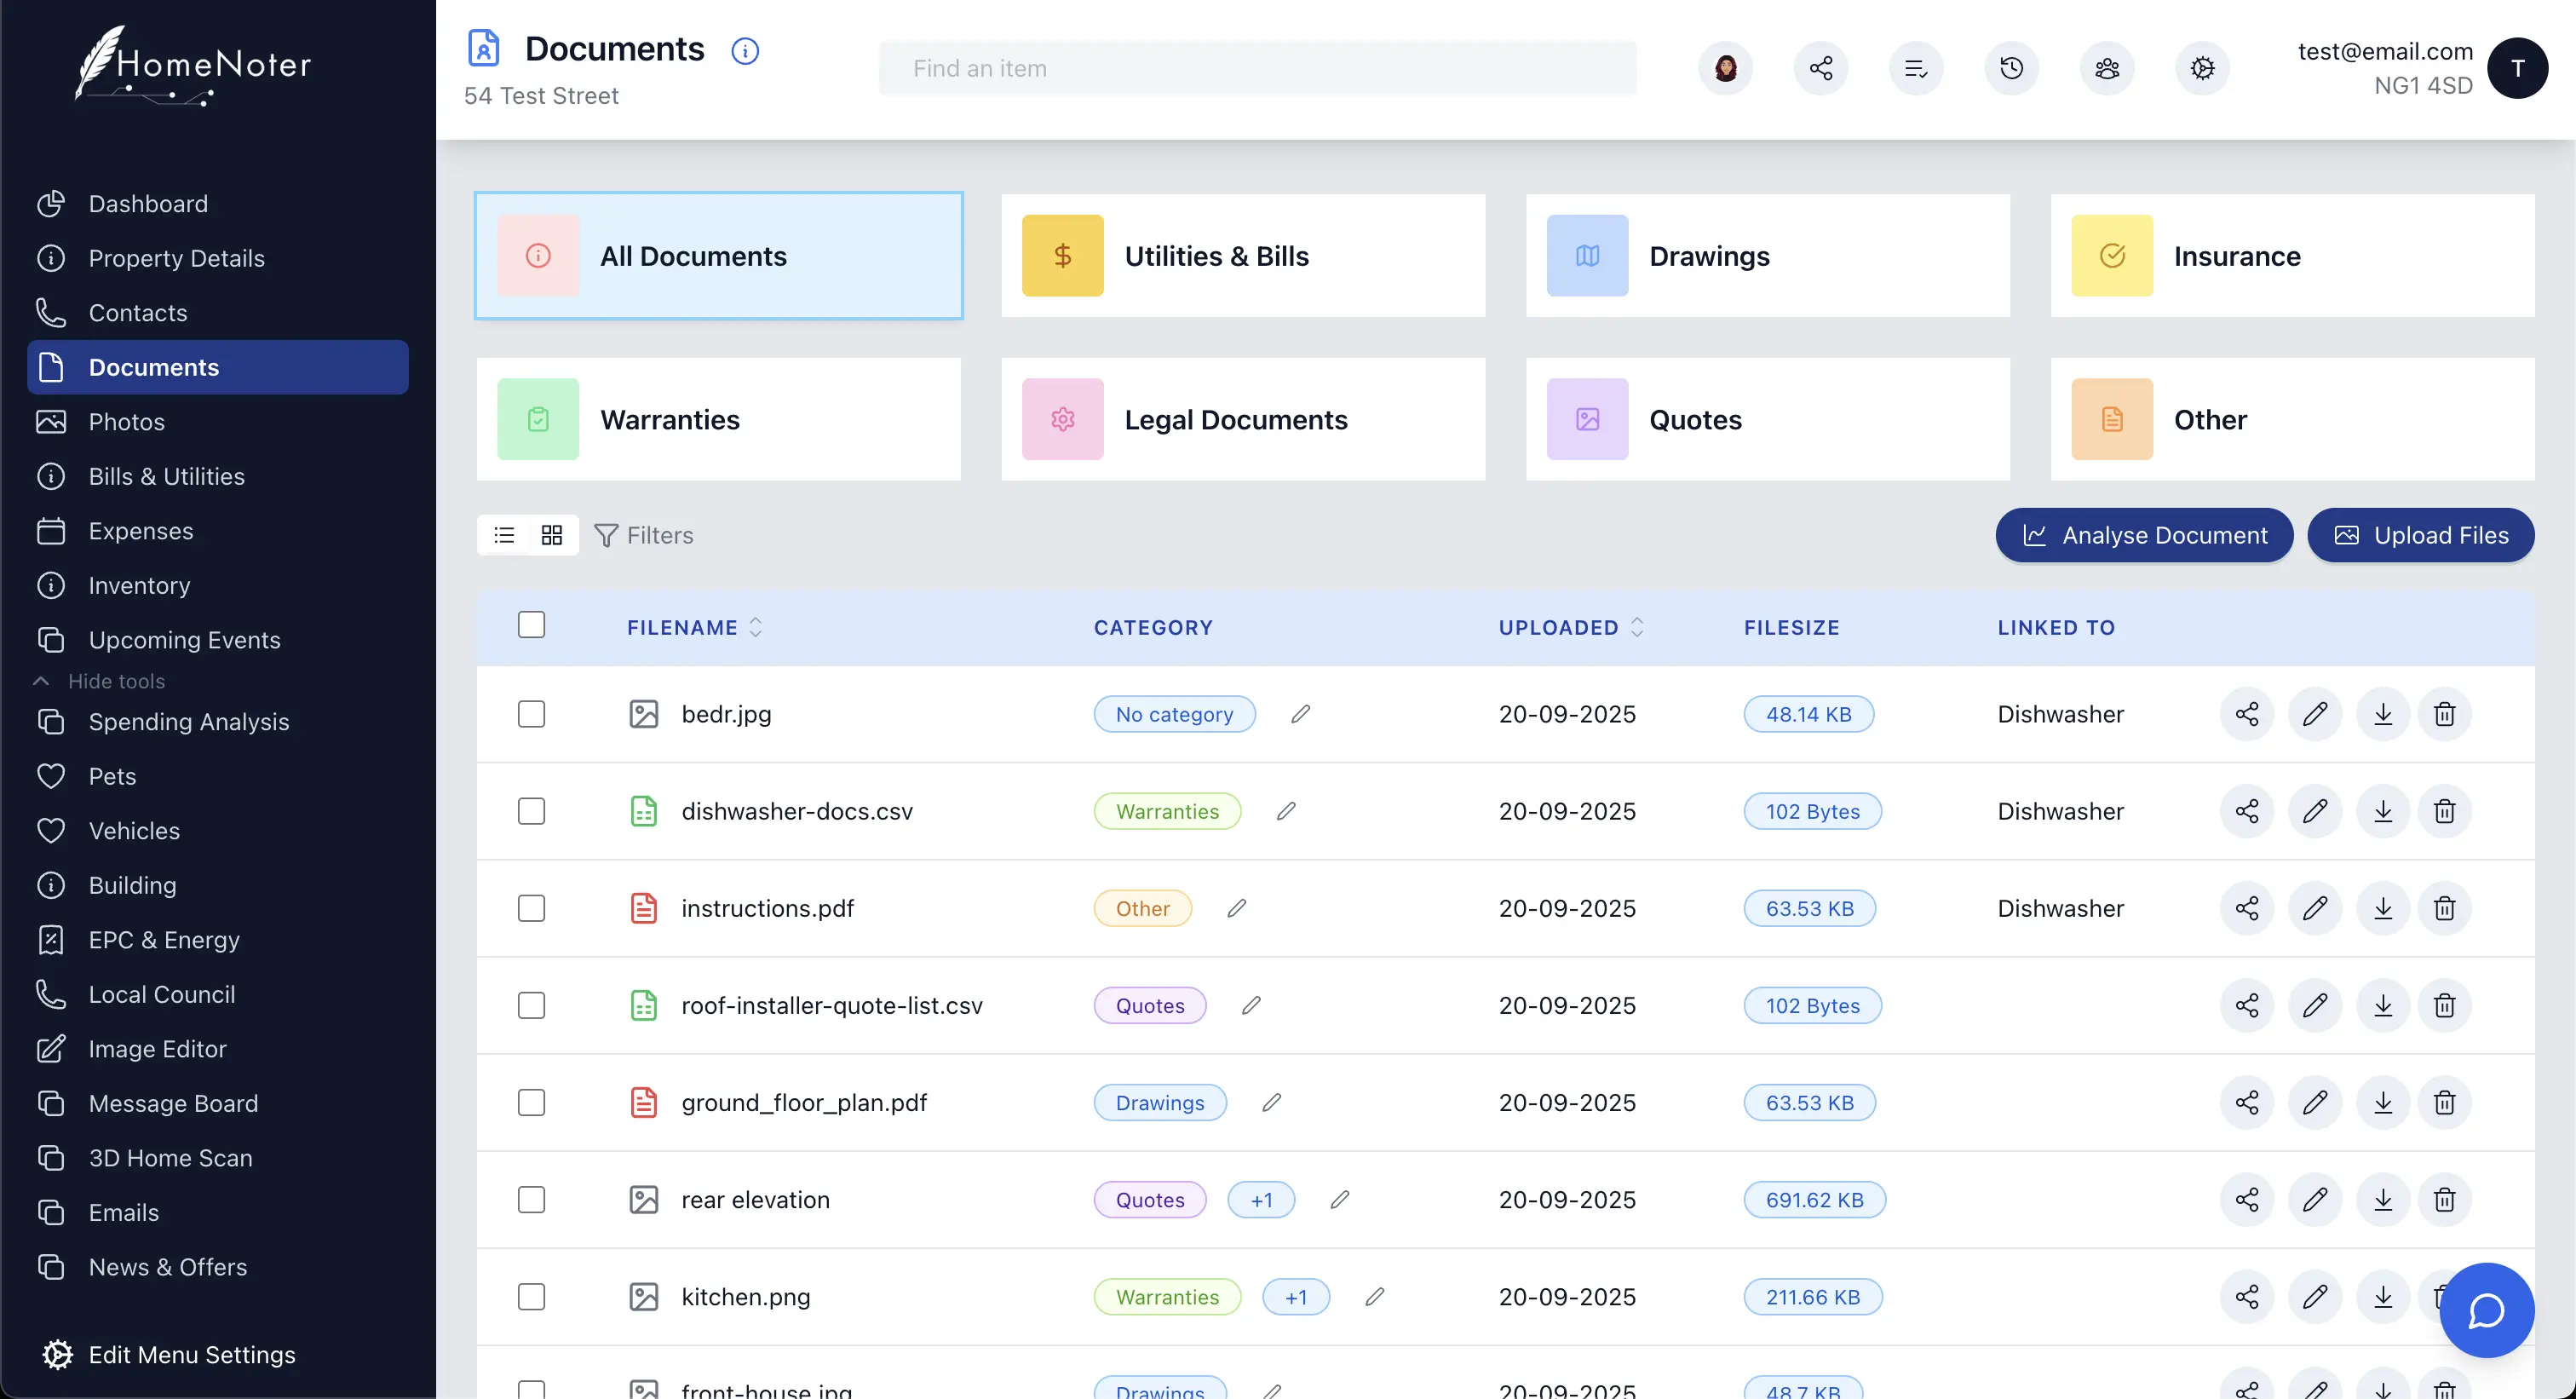Viewport: 2576px width, 1399px height.
Task: Open the task list icon in the header
Action: (x=1916, y=68)
